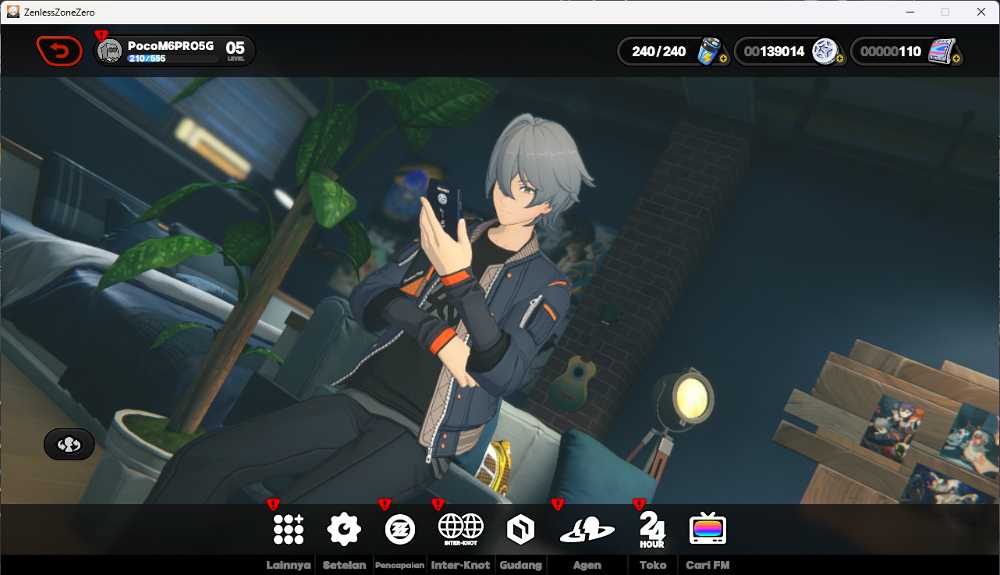
Task: Click the 00000110 polychrome balance
Action: point(890,51)
